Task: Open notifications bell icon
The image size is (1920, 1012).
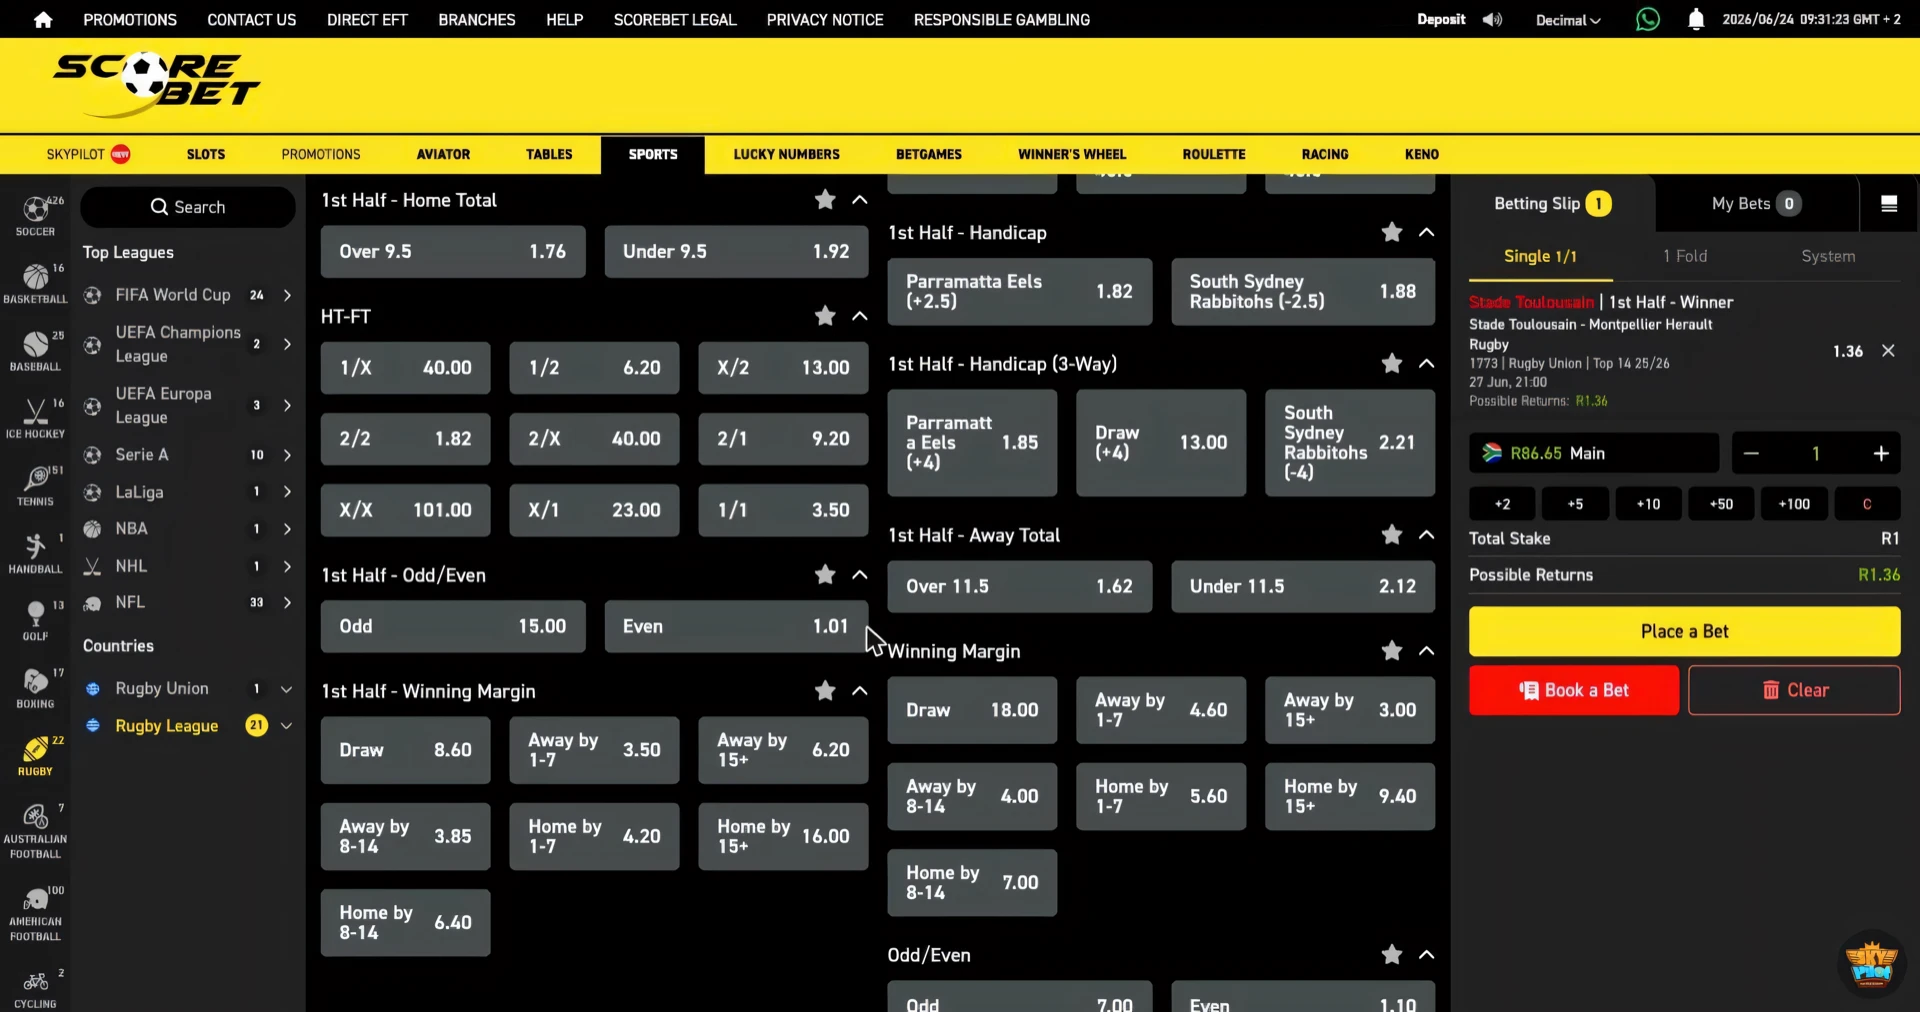Action: pyautogui.click(x=1696, y=19)
